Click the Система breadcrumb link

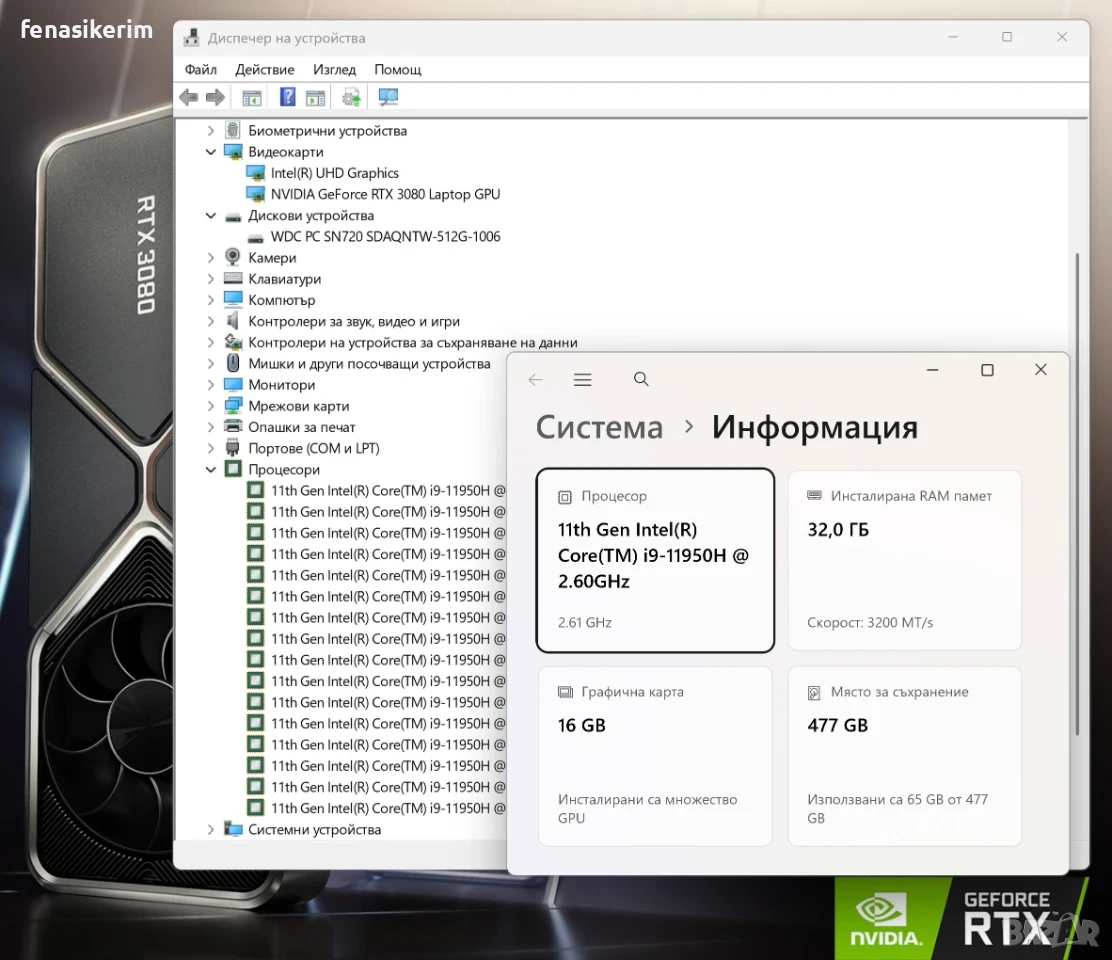point(599,428)
